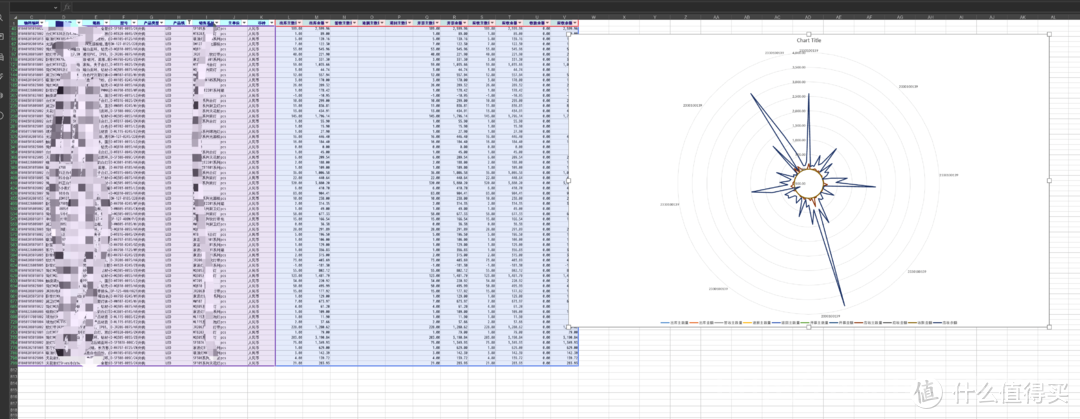Click the chart's right-middle resize handle
Image resolution: width=1080 pixels, height=419 pixels.
tap(1049, 180)
